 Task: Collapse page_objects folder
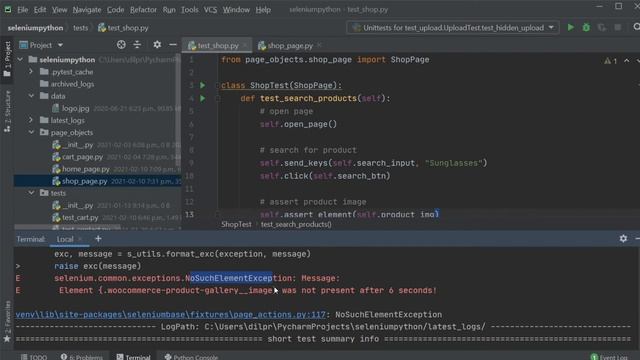(31, 132)
